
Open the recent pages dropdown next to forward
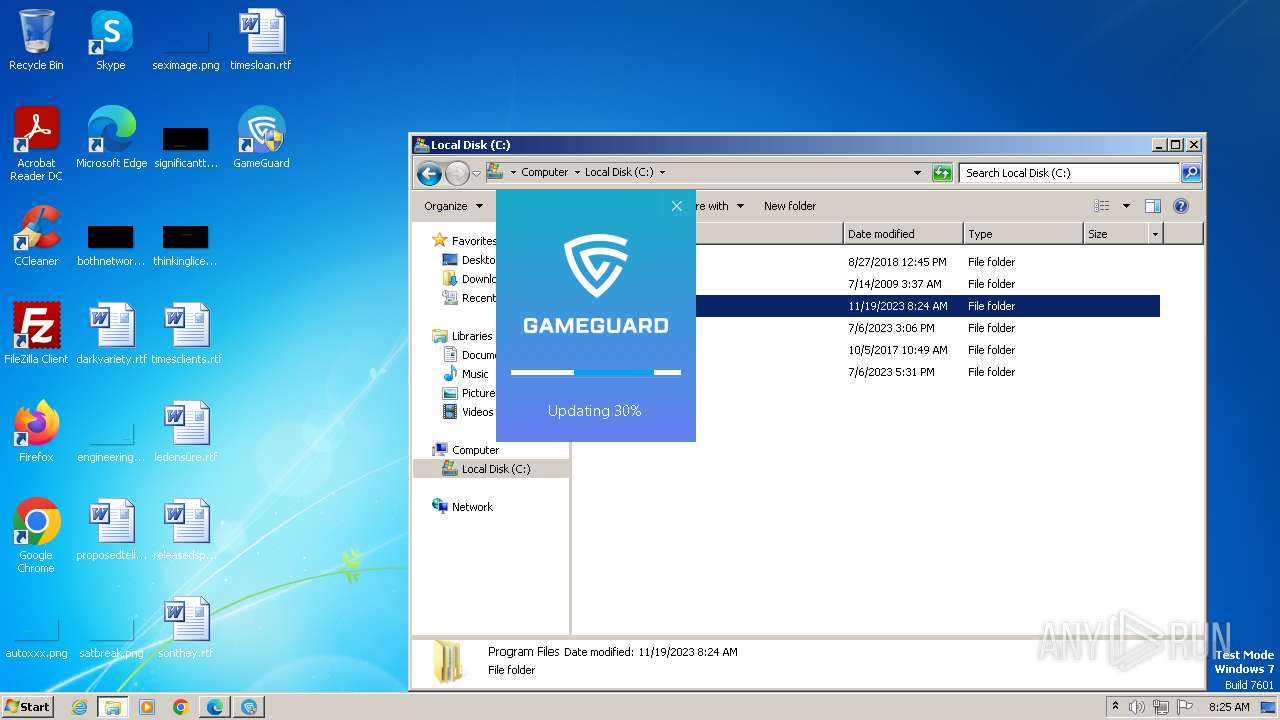476,173
